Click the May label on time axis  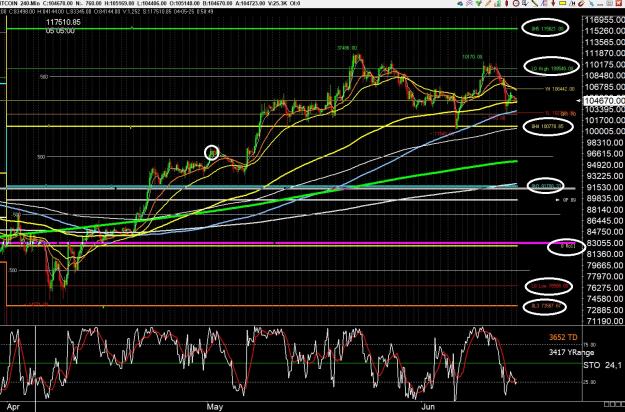coord(214,407)
